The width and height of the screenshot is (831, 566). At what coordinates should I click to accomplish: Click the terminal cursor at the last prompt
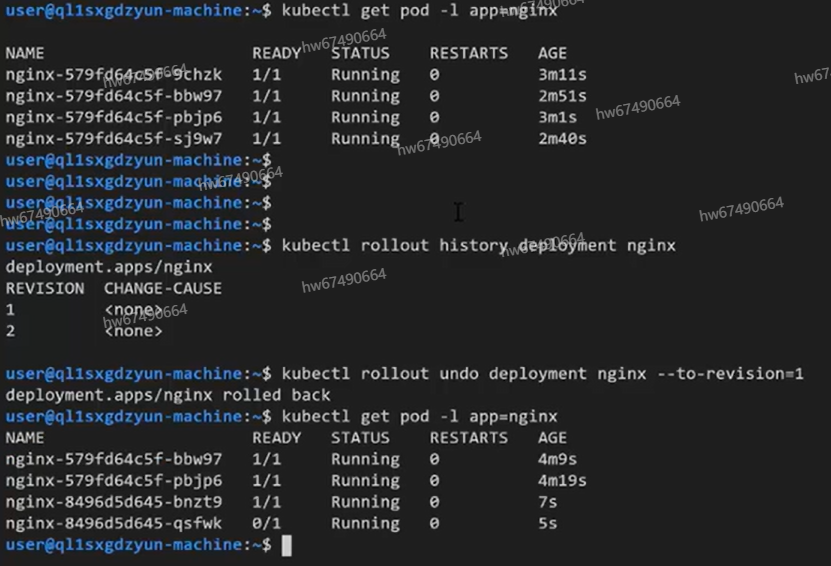[287, 545]
